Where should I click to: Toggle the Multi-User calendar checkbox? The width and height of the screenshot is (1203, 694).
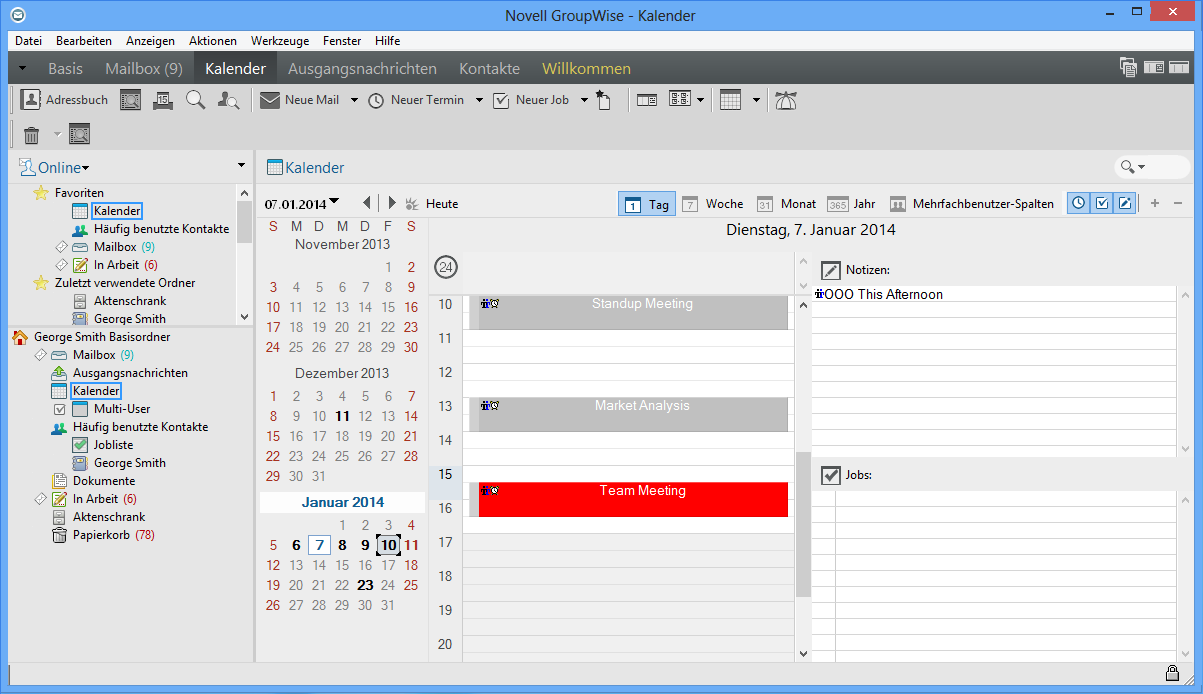59,409
